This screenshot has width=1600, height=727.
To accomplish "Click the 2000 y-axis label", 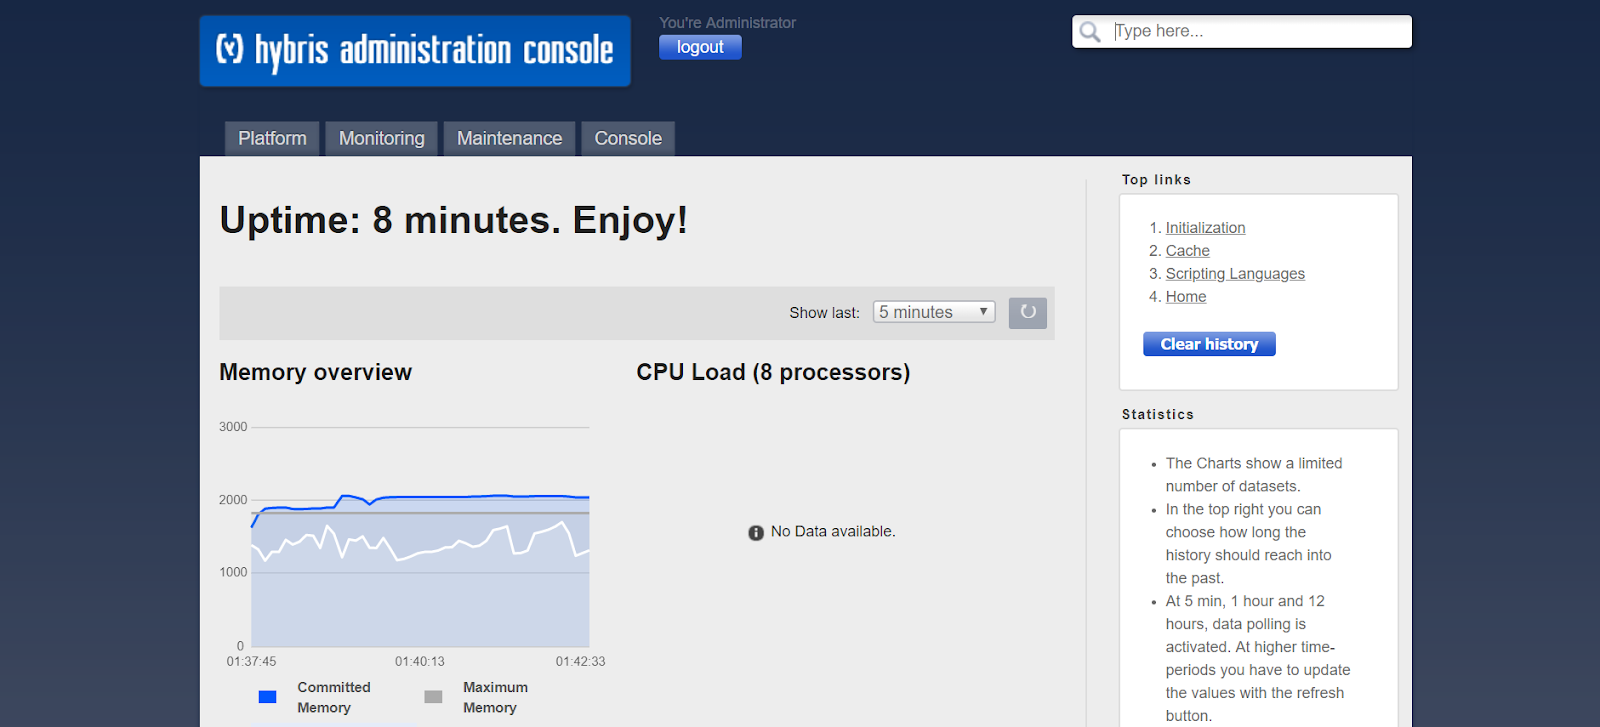I will pyautogui.click(x=233, y=500).
